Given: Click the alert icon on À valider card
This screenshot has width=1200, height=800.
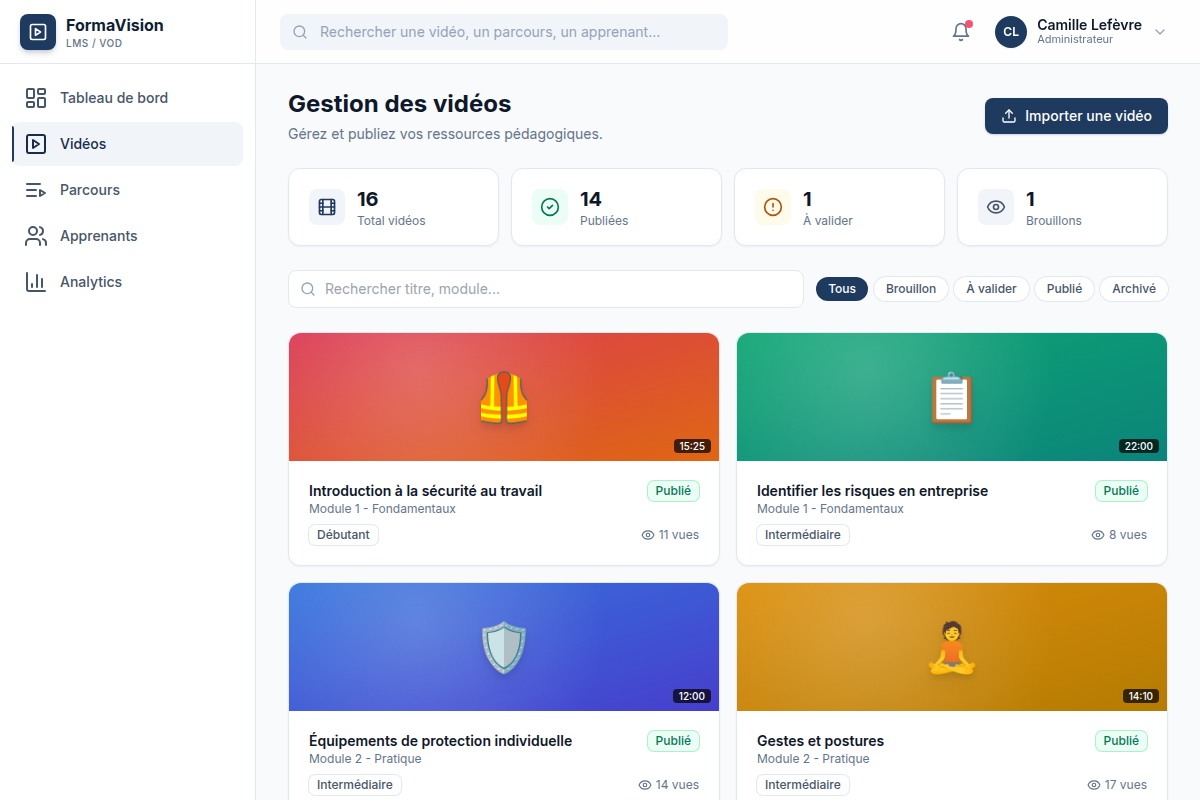Looking at the screenshot, I should pyautogui.click(x=773, y=207).
